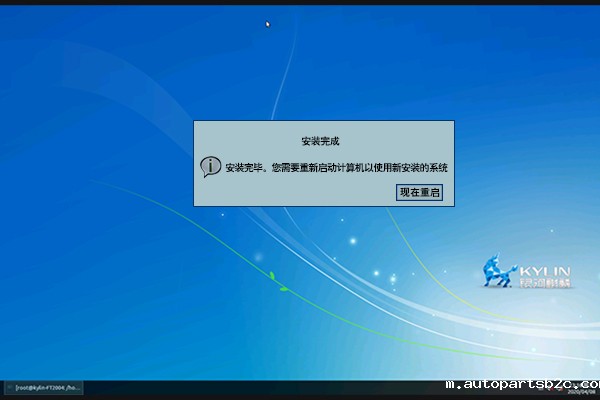Click the info speech-bubble icon in the dialog
The height and width of the screenshot is (400, 600).
pos(210,167)
